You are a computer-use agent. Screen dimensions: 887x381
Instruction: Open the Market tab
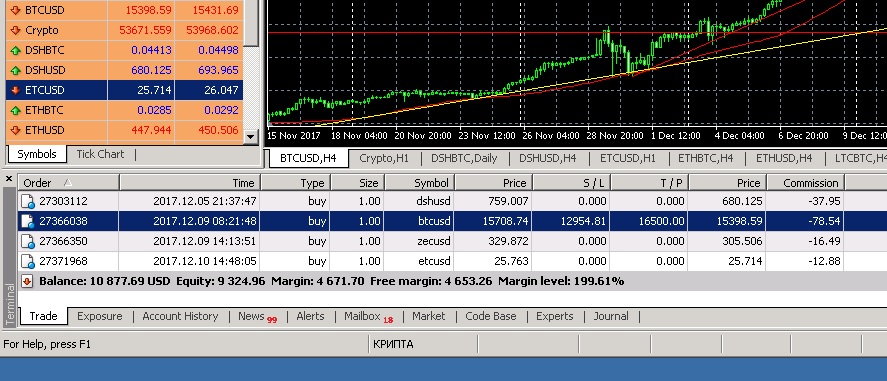click(428, 316)
